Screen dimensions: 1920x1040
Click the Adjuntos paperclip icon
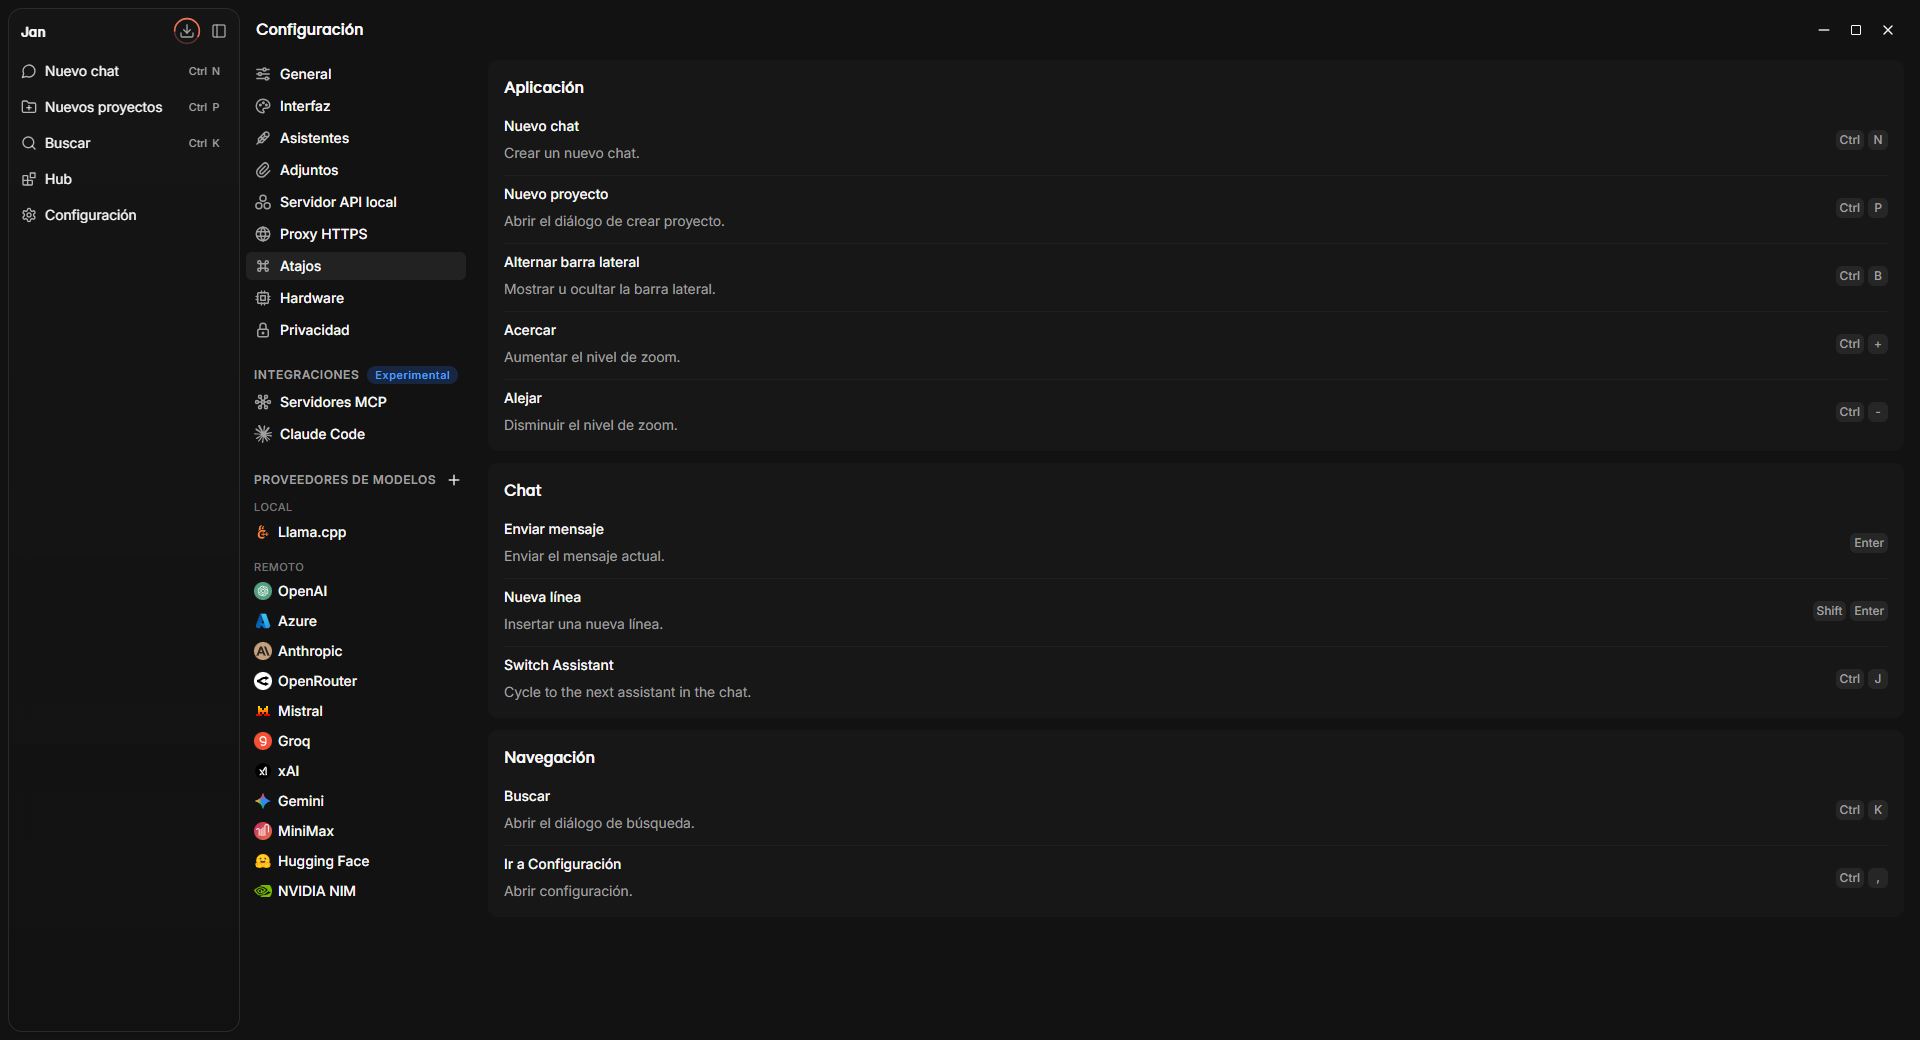click(263, 170)
